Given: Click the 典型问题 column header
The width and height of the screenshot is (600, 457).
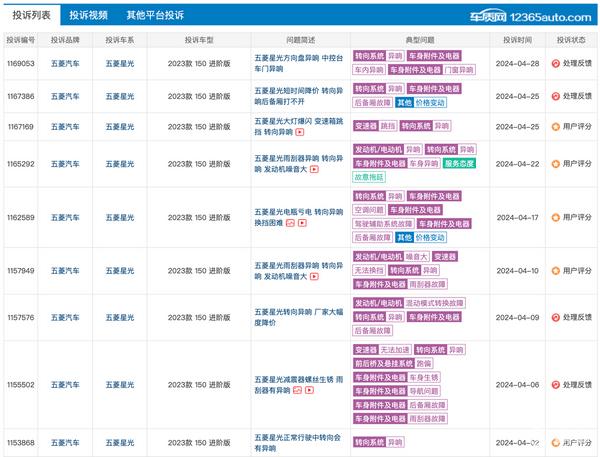Looking at the screenshot, I should coord(420,40).
